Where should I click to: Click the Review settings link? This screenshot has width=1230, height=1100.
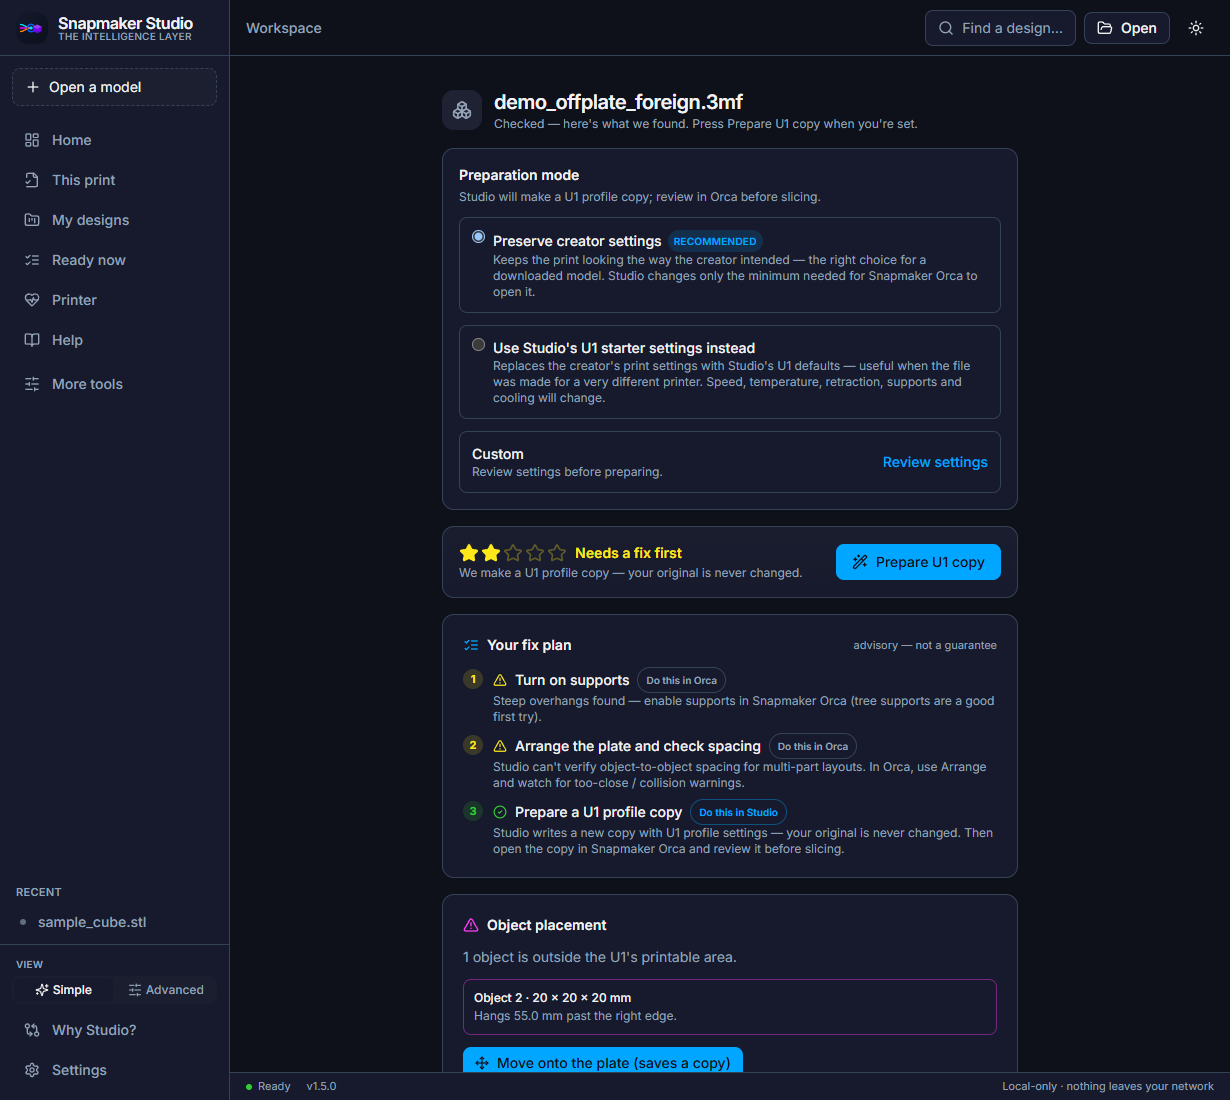935,462
